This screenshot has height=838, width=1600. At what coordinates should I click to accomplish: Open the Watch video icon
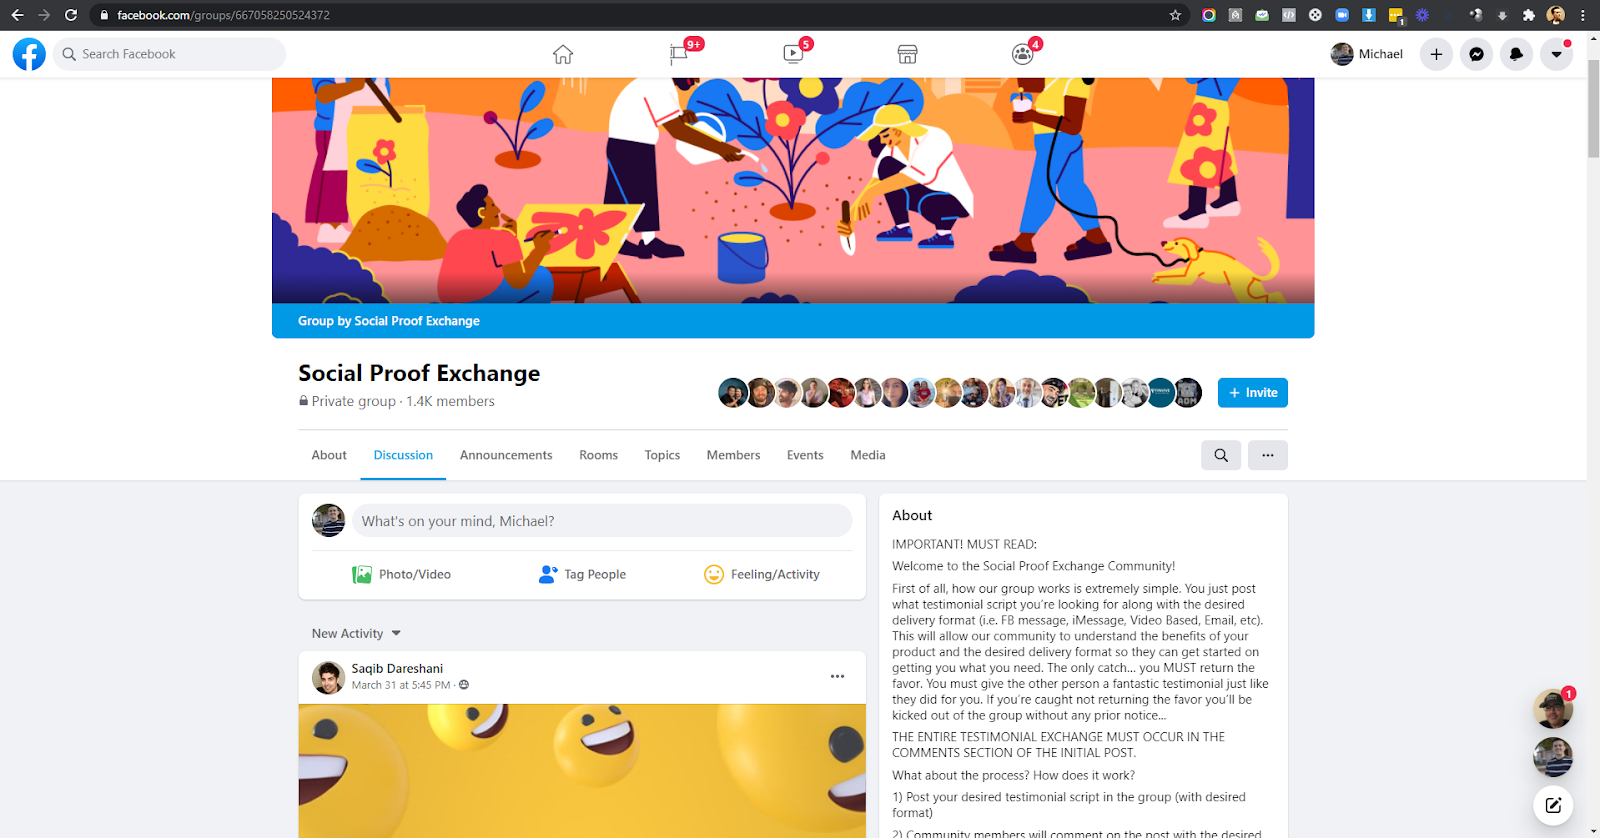pyautogui.click(x=793, y=54)
